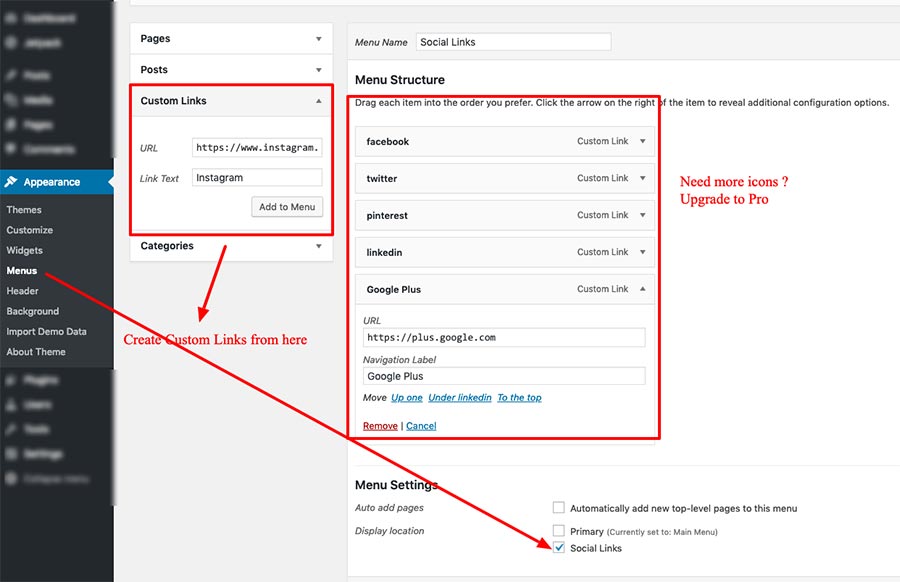
Task: Collapse the Google Plus menu item arrow
Action: (643, 289)
